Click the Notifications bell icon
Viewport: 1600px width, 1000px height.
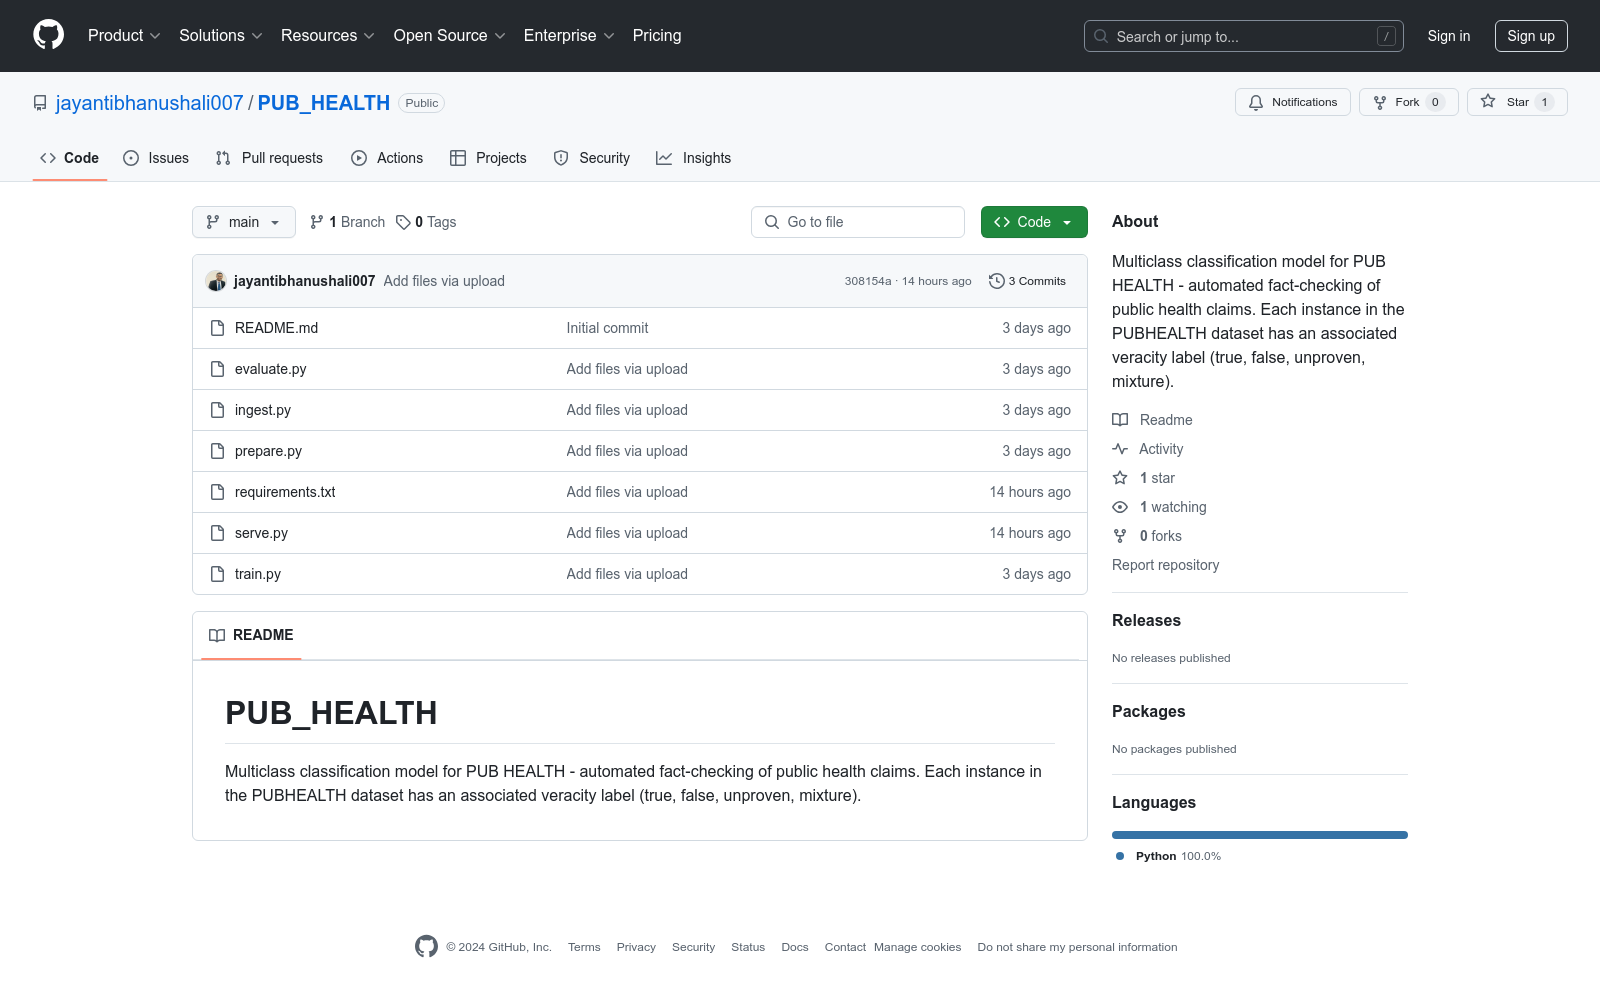tap(1256, 102)
